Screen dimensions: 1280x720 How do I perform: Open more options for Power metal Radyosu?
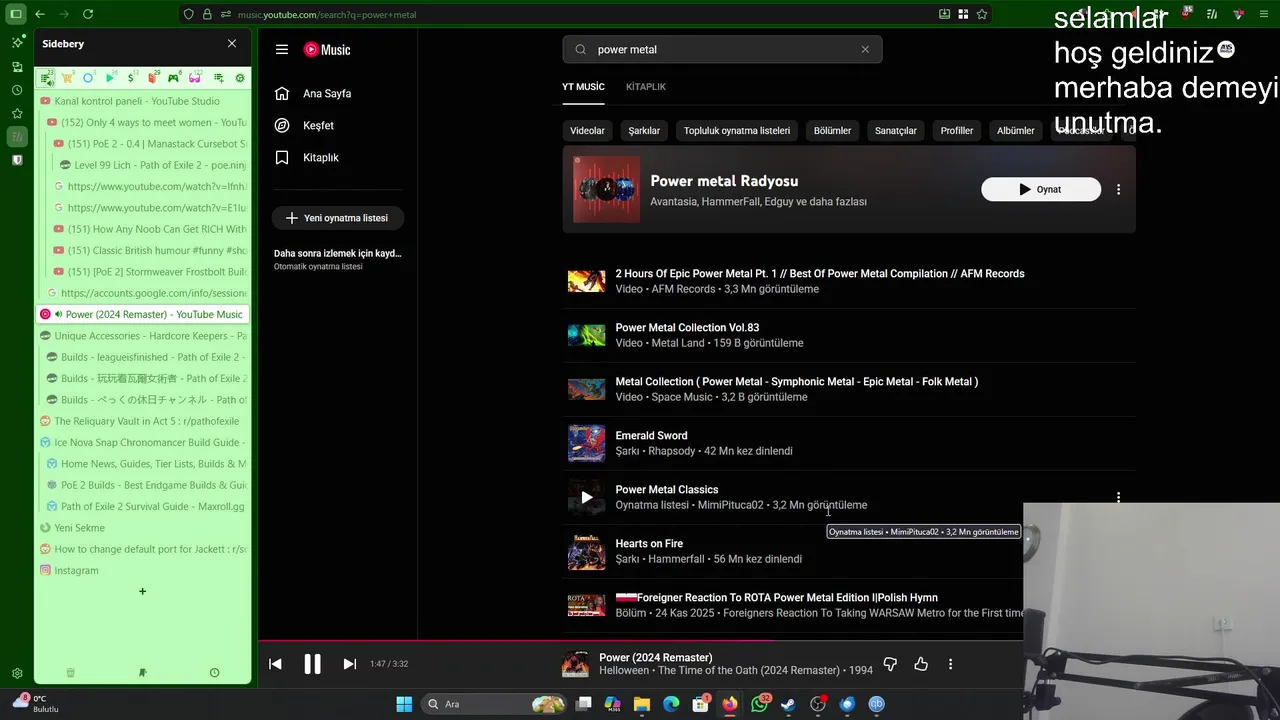[x=1118, y=189]
